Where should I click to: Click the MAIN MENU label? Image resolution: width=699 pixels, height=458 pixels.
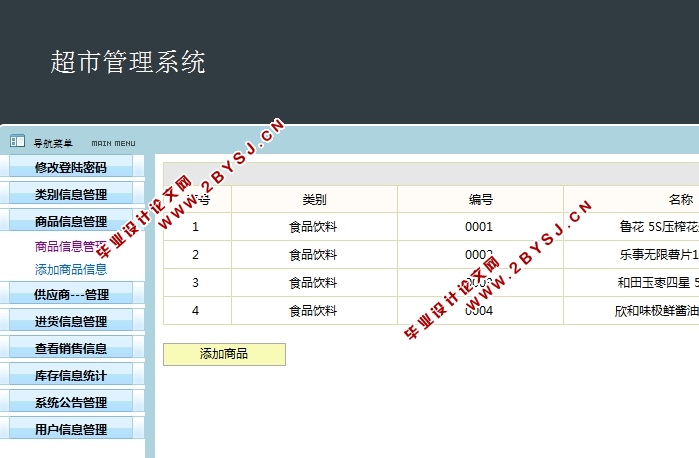(x=113, y=143)
